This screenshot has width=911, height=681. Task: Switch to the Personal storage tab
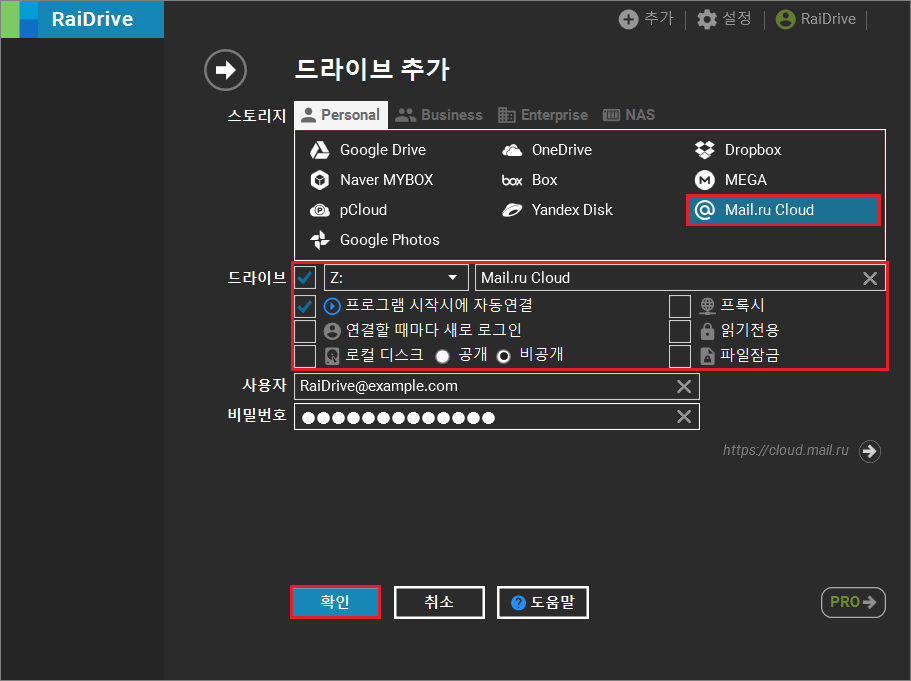click(341, 115)
